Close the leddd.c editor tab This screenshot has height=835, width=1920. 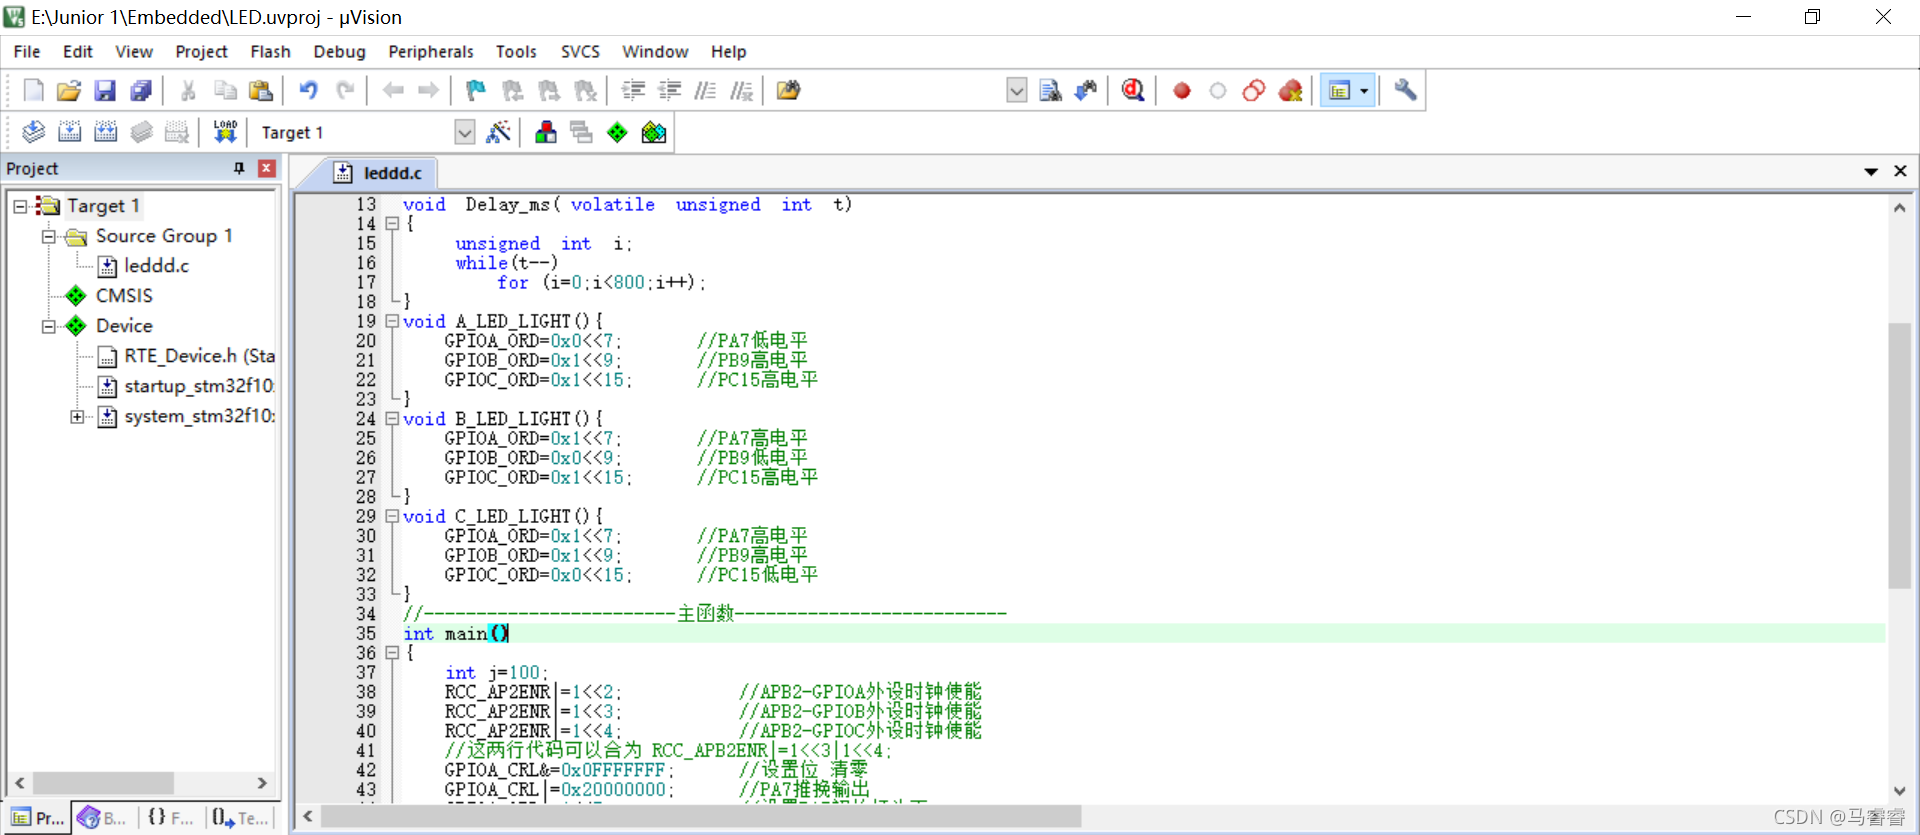click(x=1900, y=171)
